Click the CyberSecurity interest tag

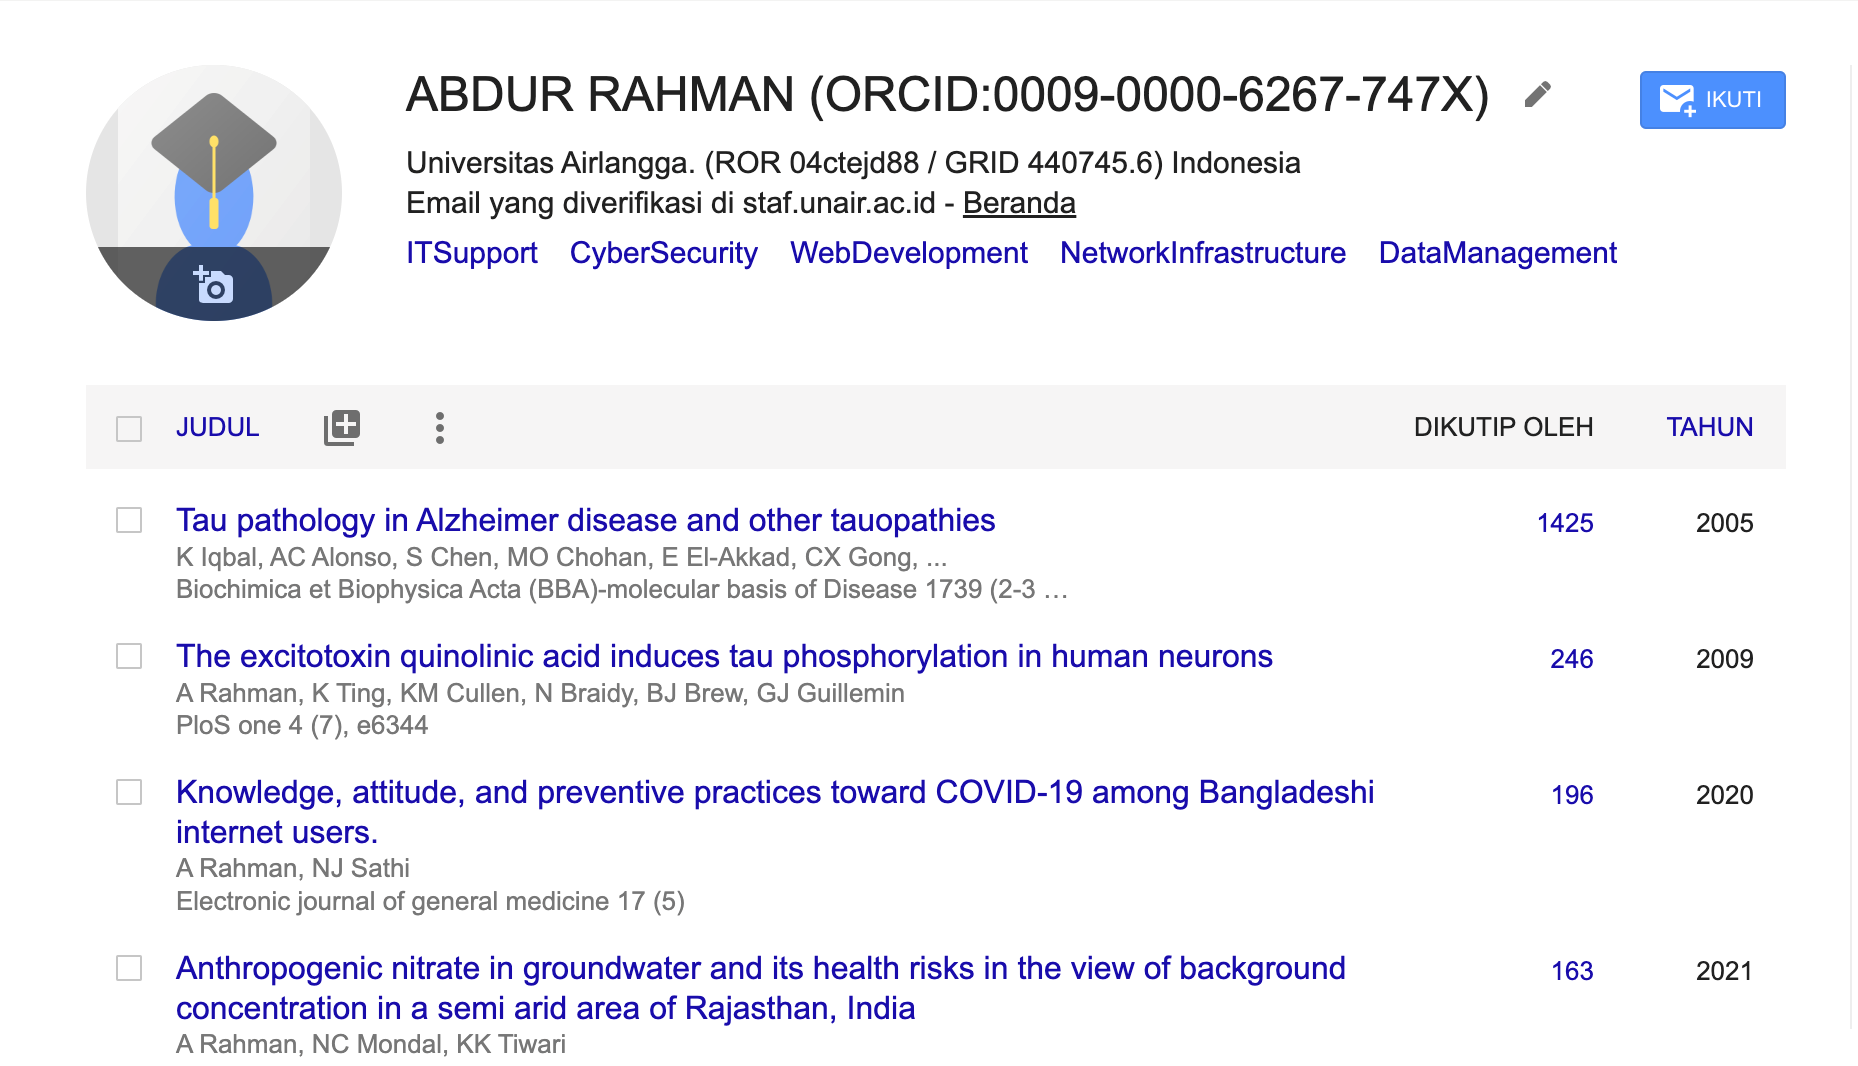point(663,253)
